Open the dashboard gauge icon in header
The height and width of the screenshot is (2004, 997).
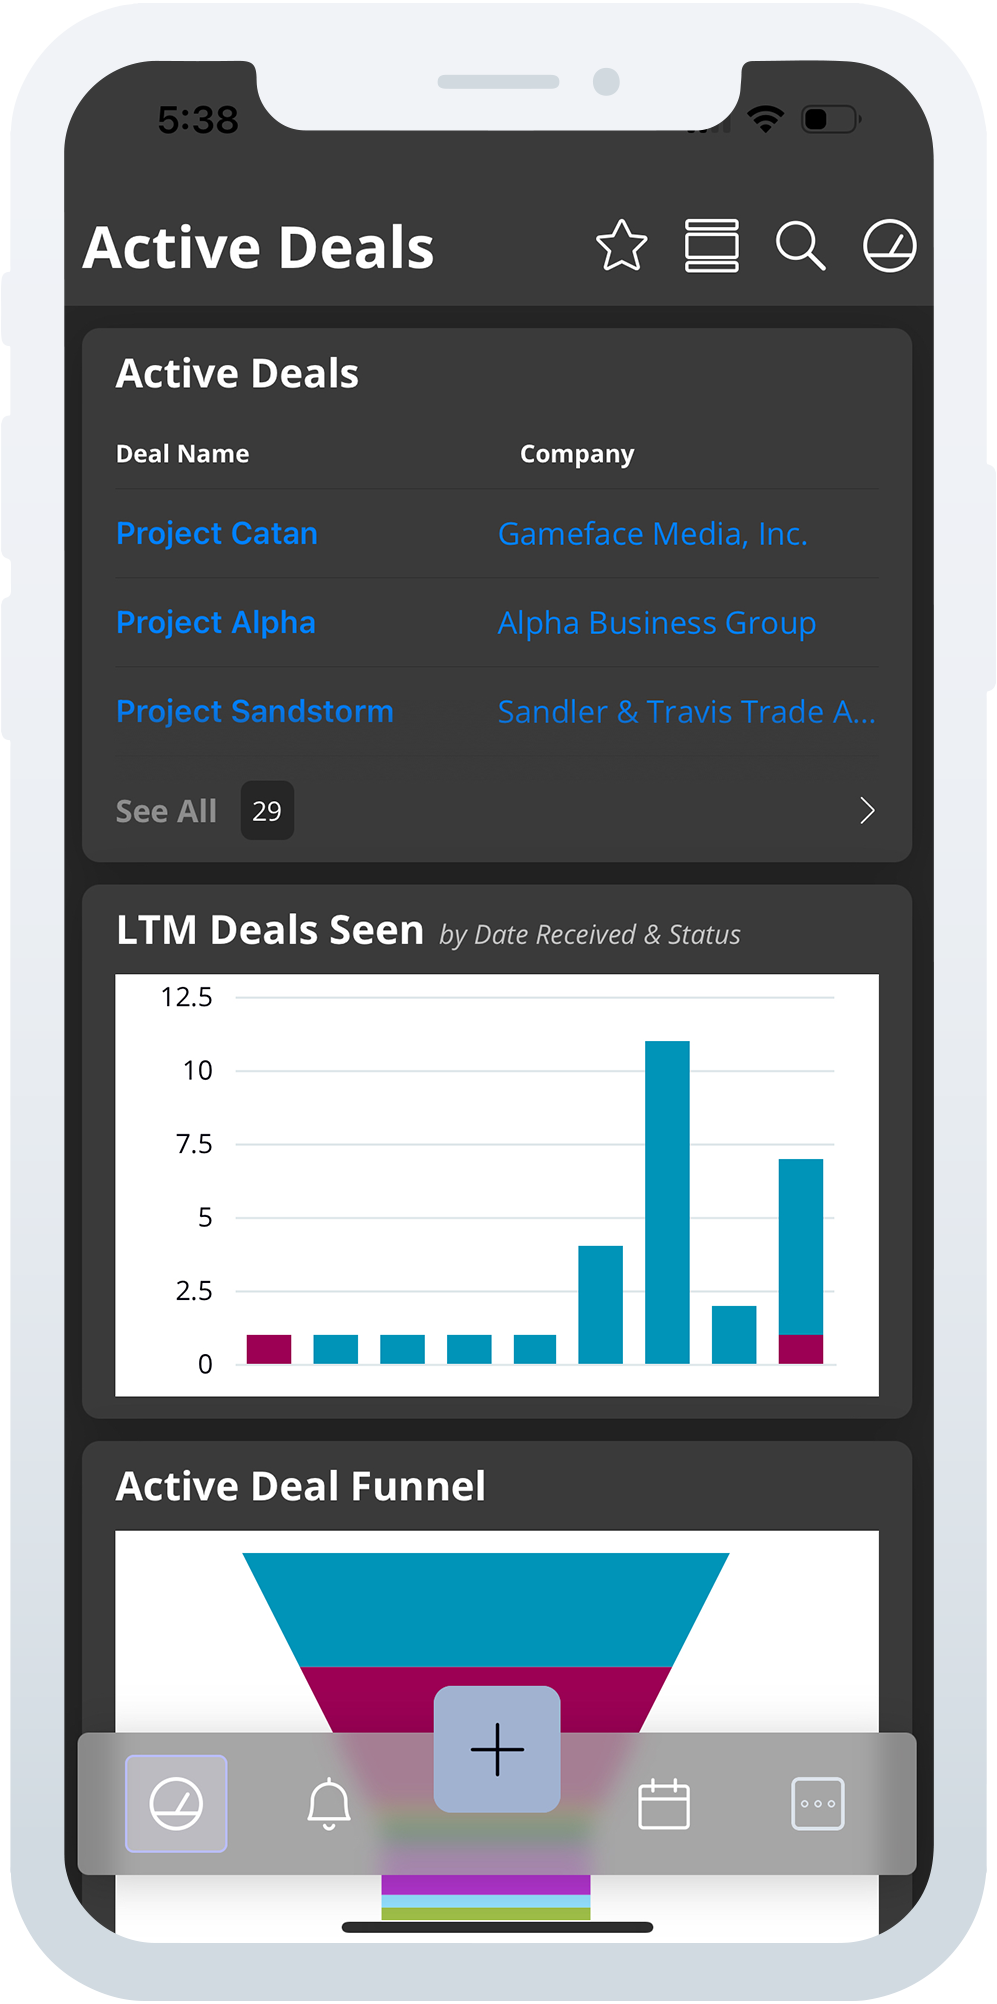pos(889,246)
